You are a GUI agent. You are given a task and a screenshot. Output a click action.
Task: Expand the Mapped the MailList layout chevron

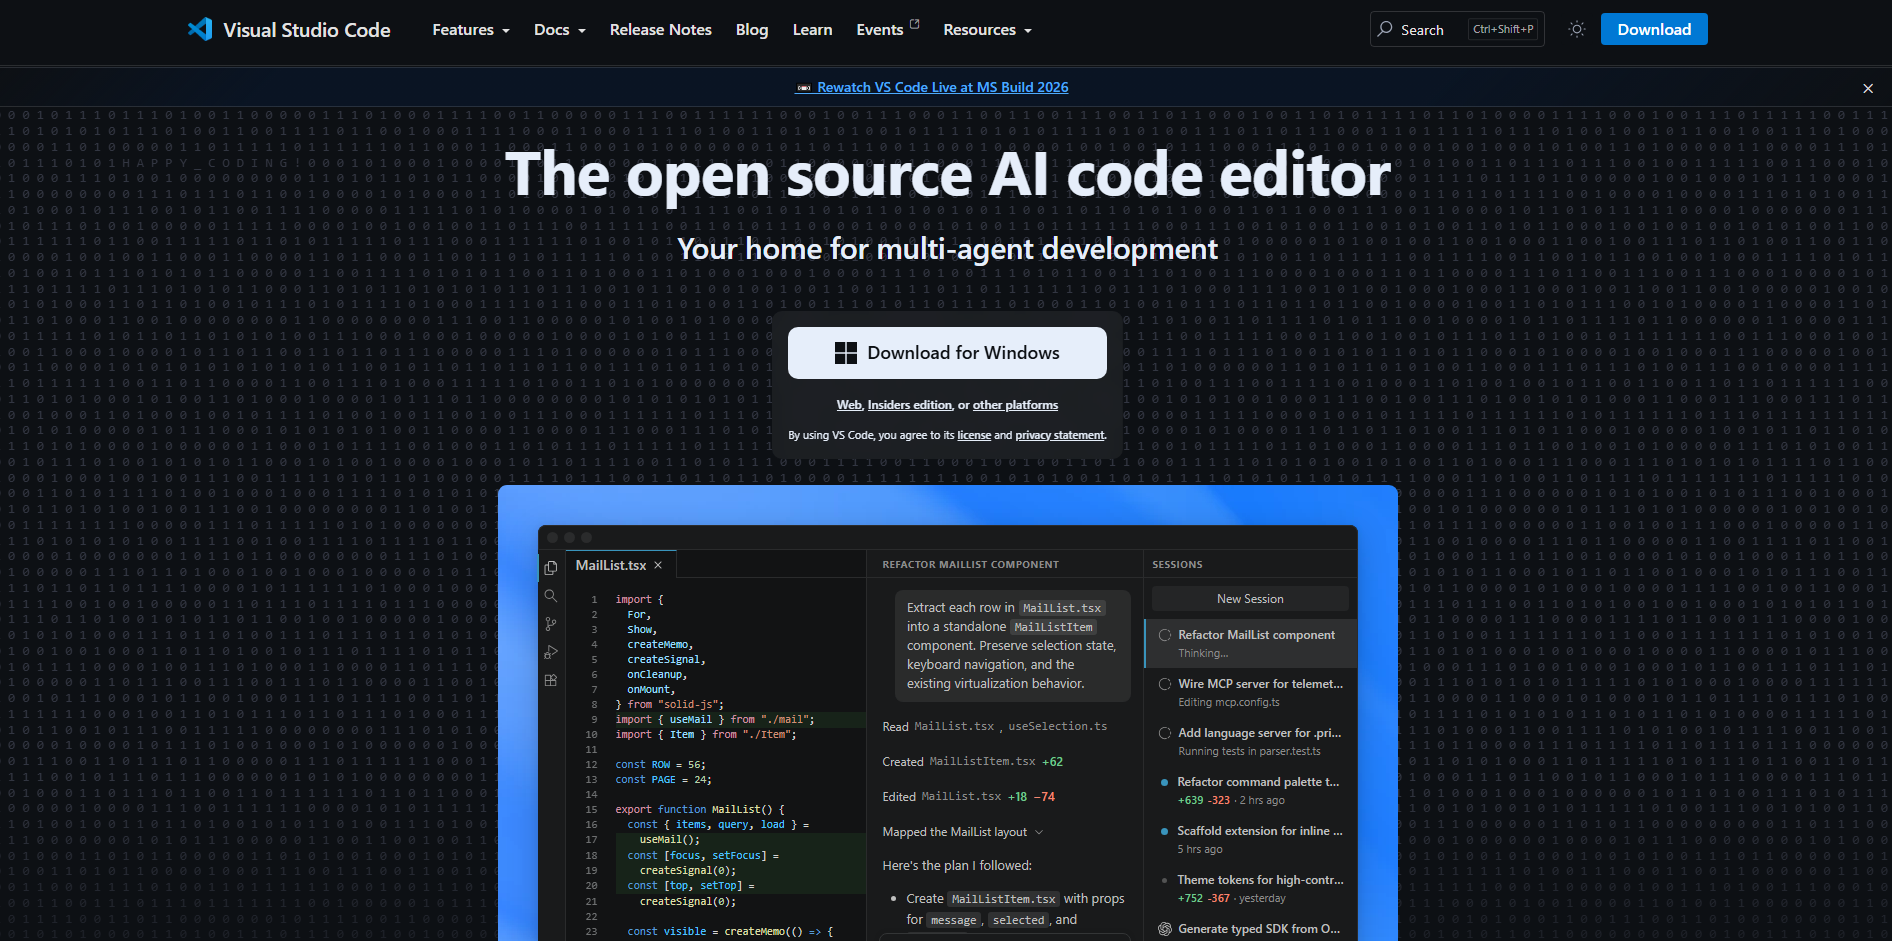pyautogui.click(x=1039, y=832)
